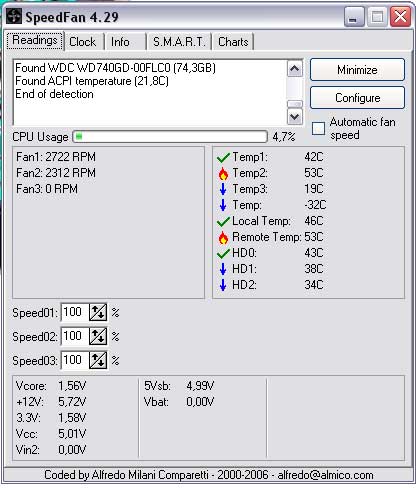Click the 'Found WDC WD740GD-00FLC0' log line

pos(115,68)
